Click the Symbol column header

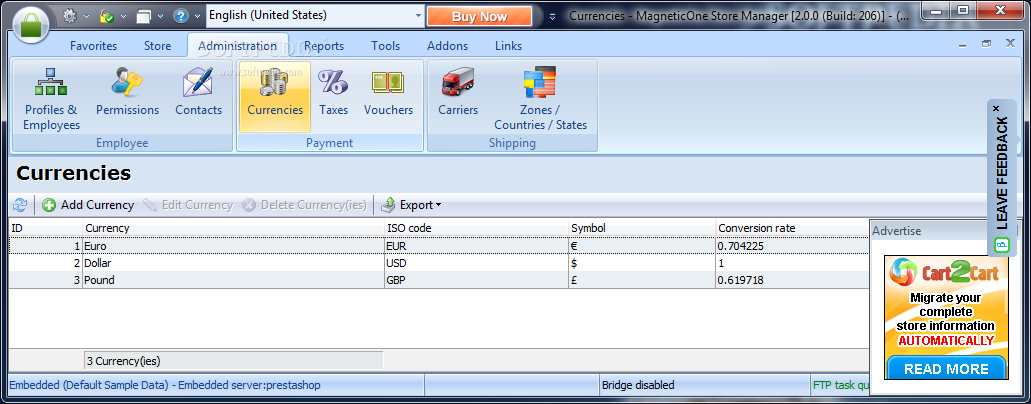click(x=642, y=228)
